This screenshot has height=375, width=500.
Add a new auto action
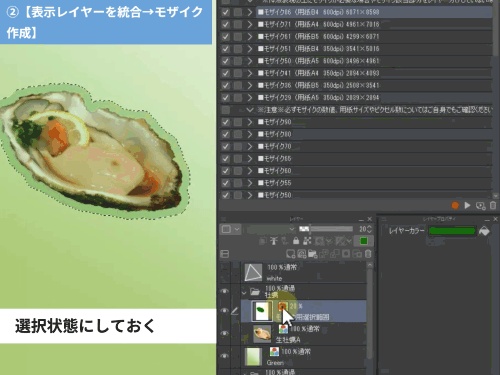coord(480,206)
